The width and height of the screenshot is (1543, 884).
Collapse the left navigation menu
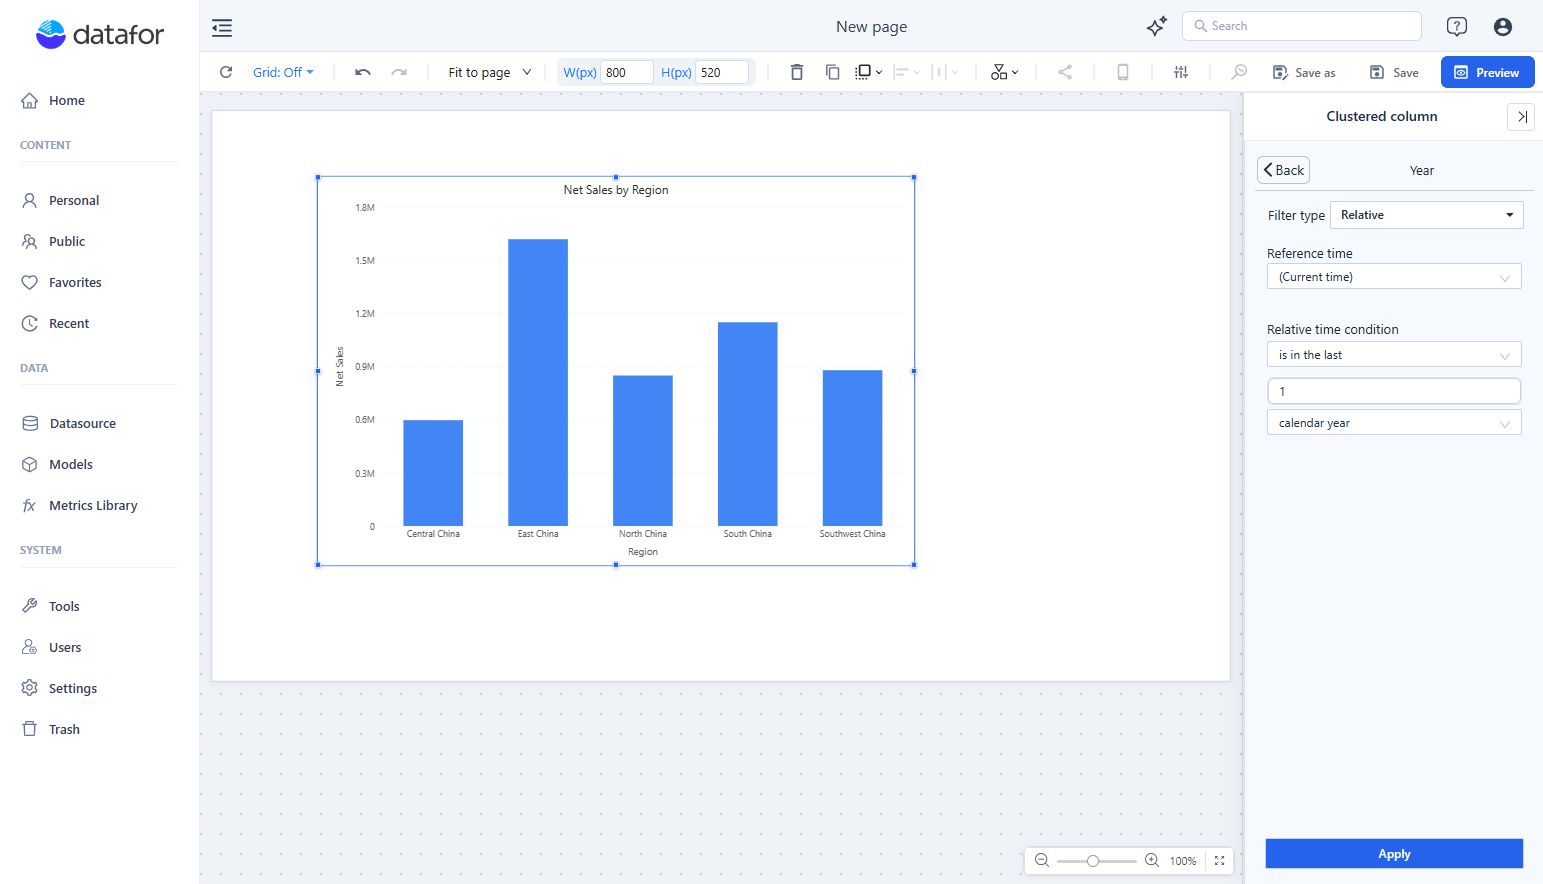tap(222, 28)
